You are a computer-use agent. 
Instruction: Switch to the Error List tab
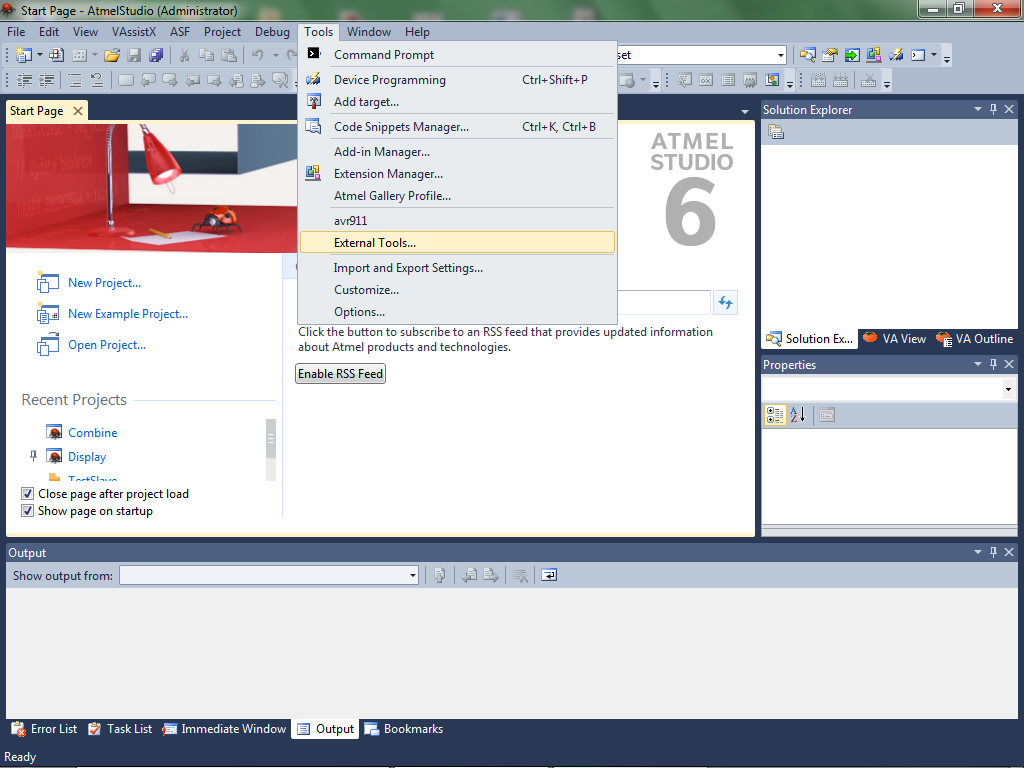(x=44, y=729)
